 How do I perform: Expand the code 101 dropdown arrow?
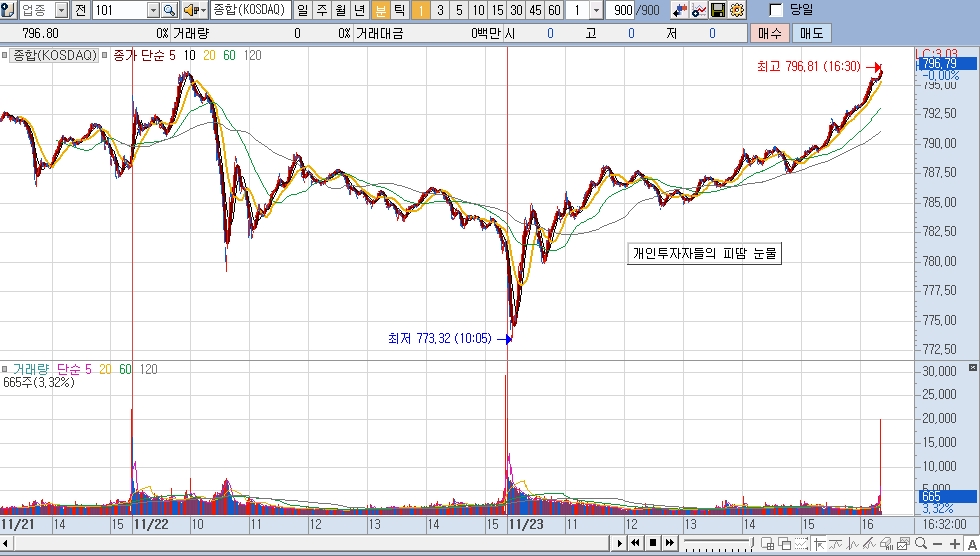pos(153,10)
